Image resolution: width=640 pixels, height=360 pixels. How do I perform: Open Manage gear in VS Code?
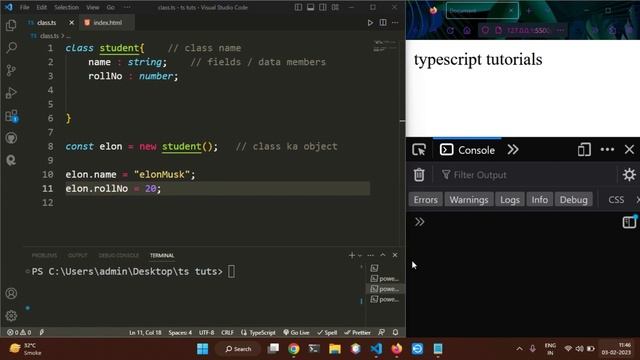pyautogui.click(x=11, y=316)
